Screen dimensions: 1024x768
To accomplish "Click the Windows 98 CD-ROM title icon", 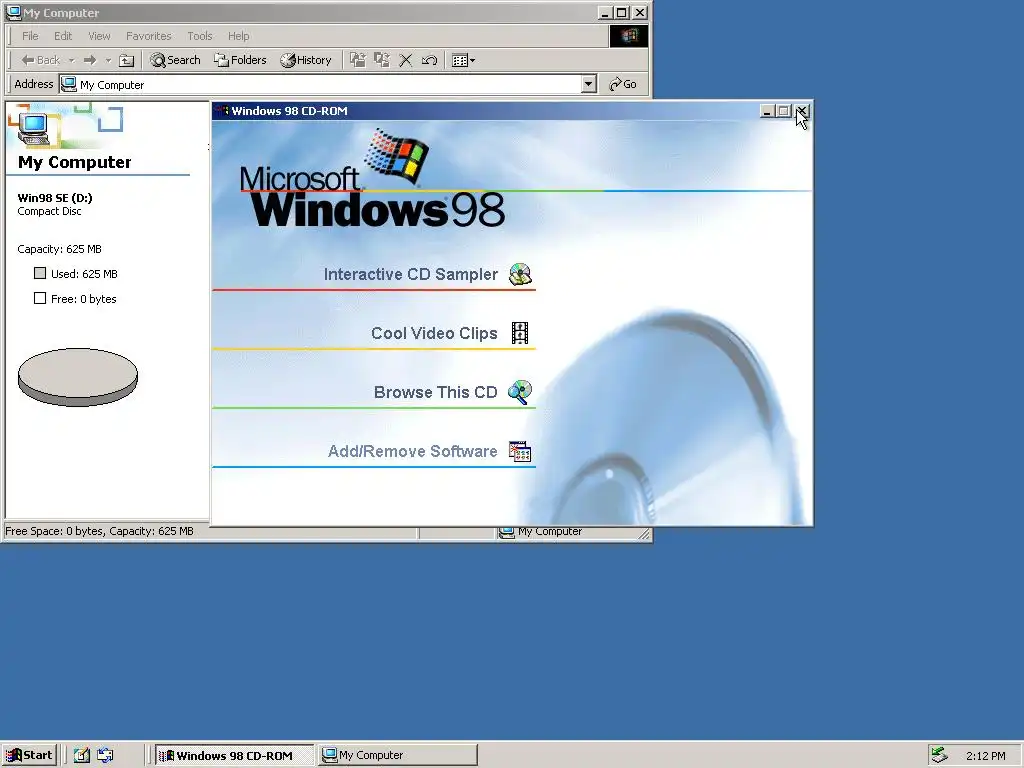I will [x=223, y=111].
